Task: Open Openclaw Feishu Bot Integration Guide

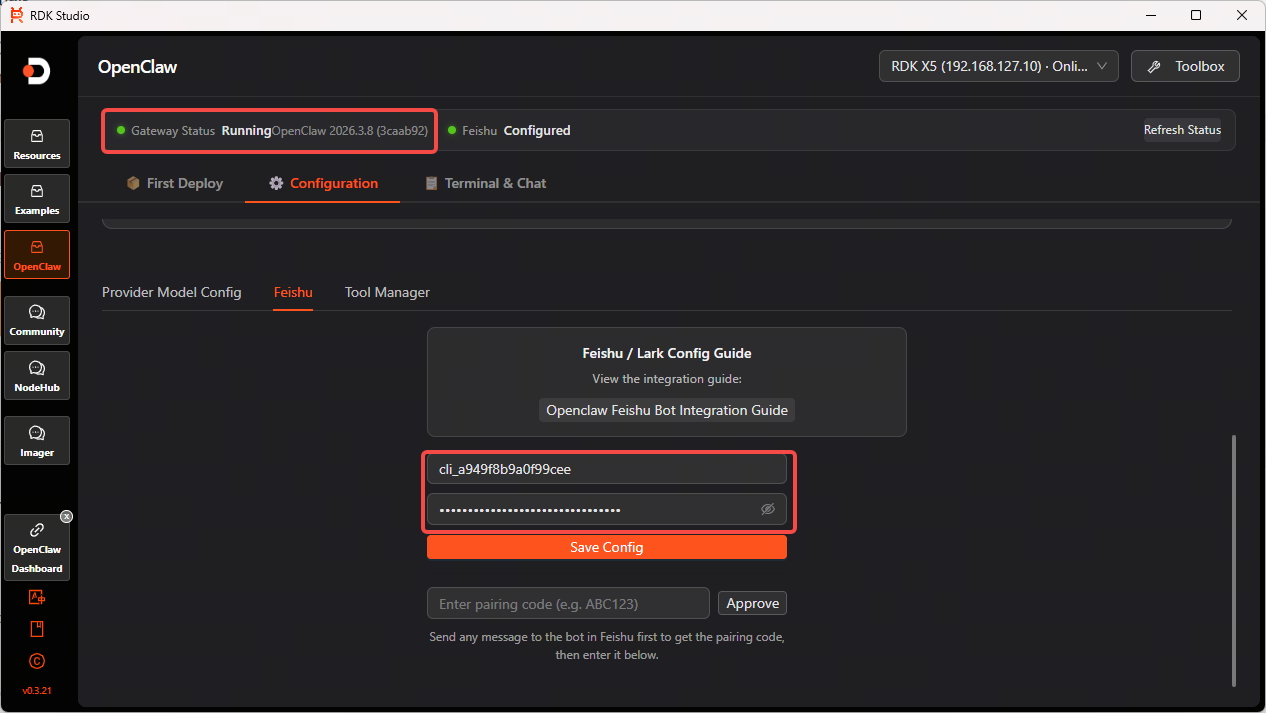Action: point(667,410)
